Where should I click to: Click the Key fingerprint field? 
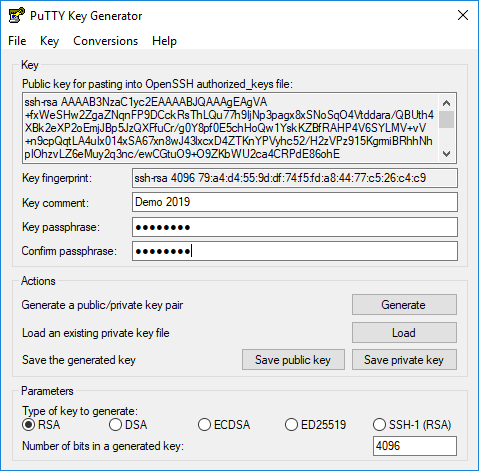(x=295, y=178)
